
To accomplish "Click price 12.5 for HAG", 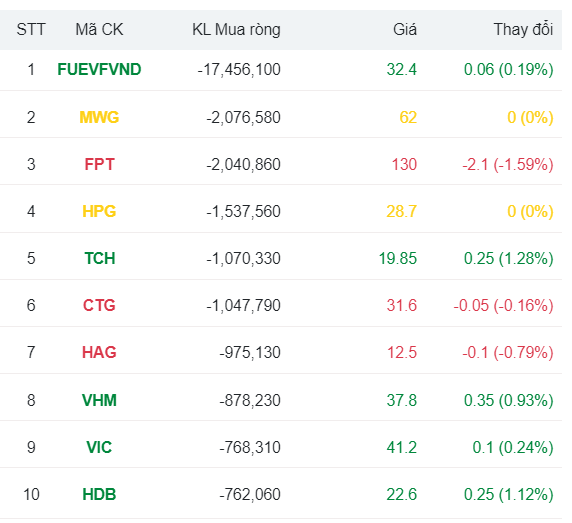I will pyautogui.click(x=402, y=352).
